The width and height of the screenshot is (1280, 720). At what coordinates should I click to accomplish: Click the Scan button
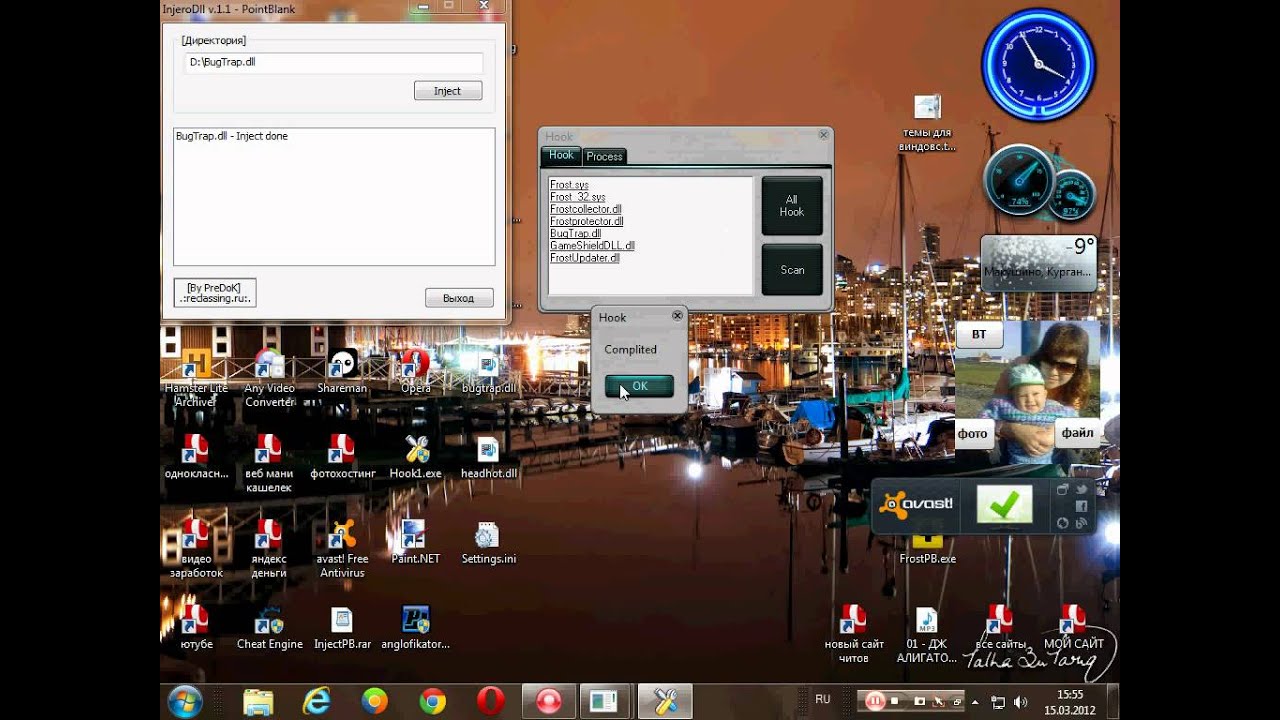792,270
